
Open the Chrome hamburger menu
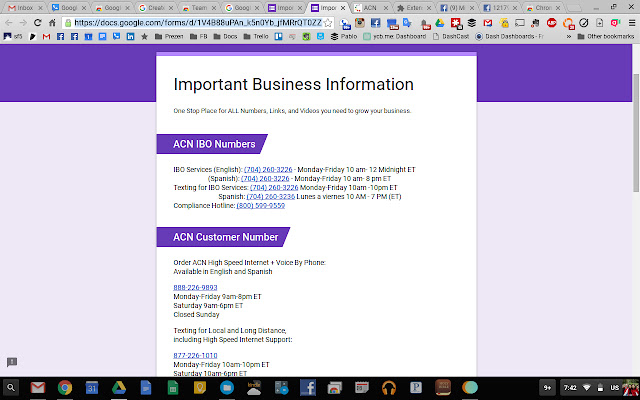click(x=632, y=23)
